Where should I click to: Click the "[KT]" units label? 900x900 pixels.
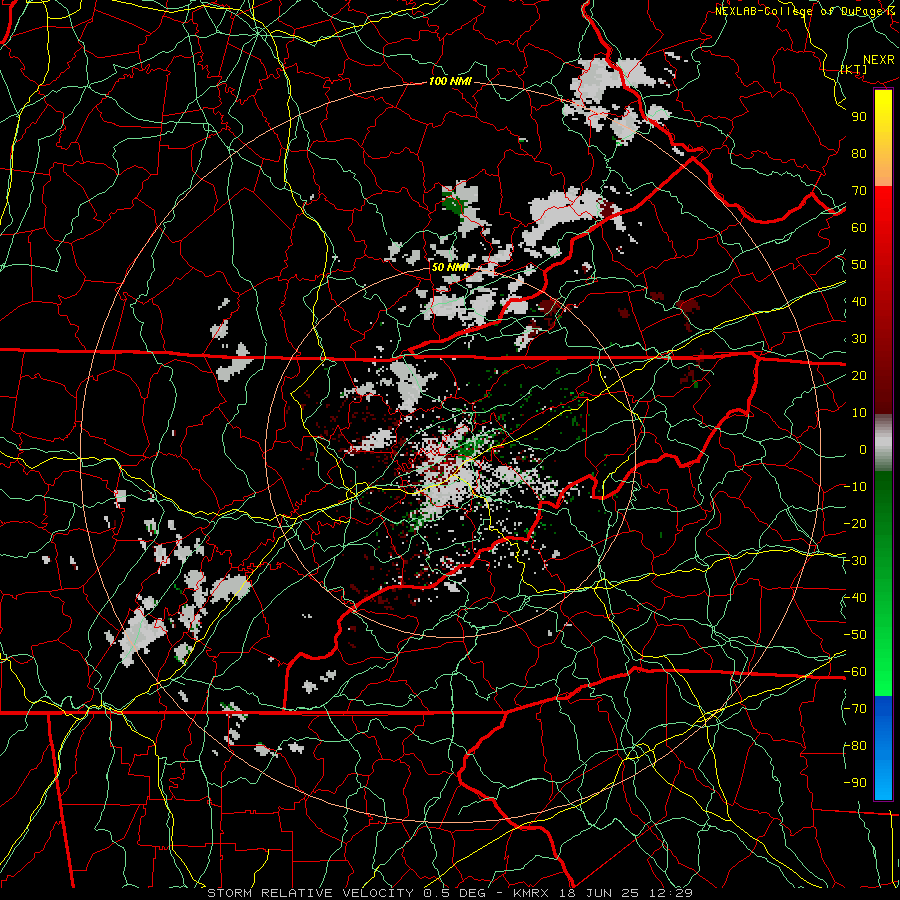click(854, 69)
